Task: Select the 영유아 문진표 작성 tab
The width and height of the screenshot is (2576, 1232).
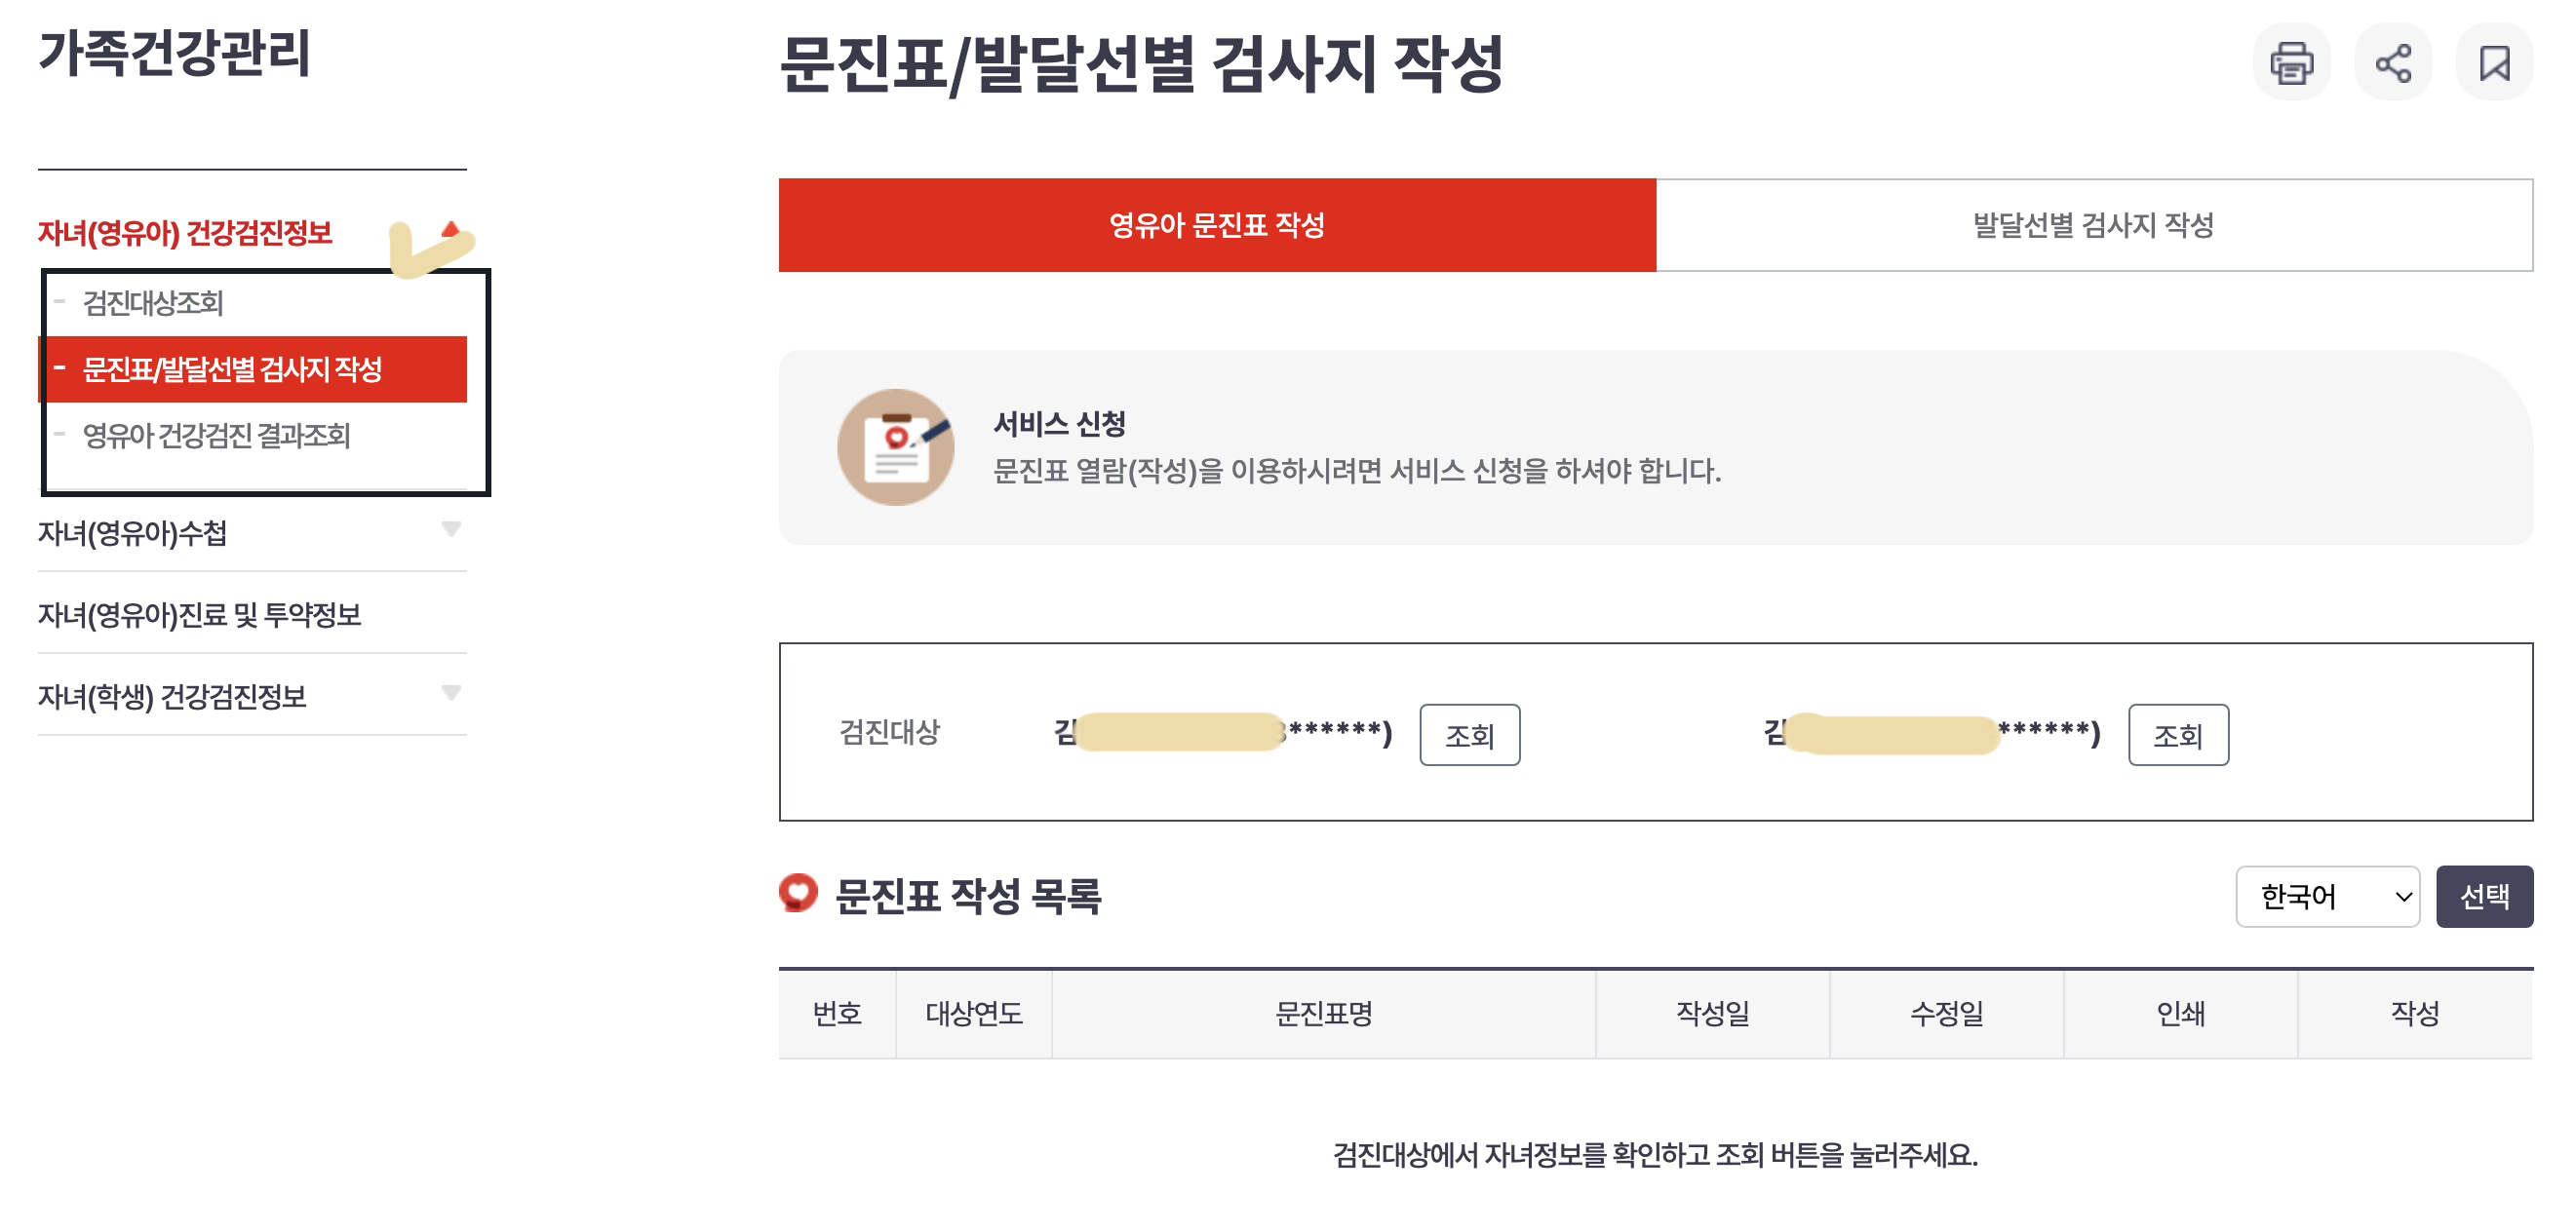Action: coord(1216,226)
